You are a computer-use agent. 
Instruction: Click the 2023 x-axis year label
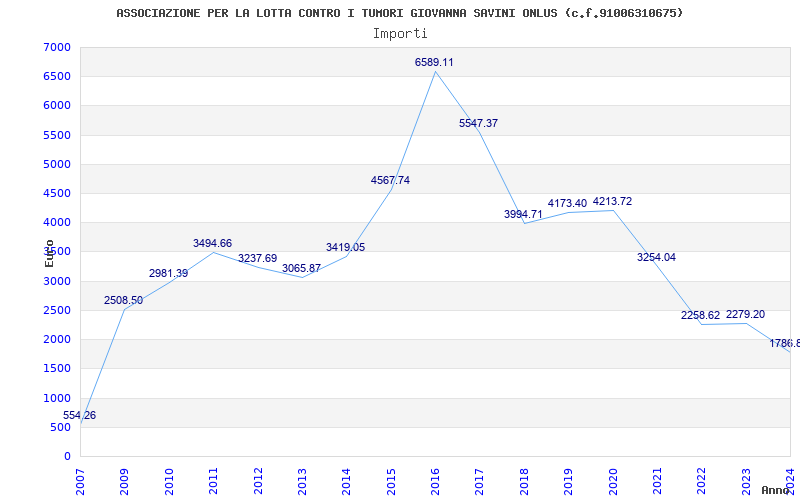[746, 481]
